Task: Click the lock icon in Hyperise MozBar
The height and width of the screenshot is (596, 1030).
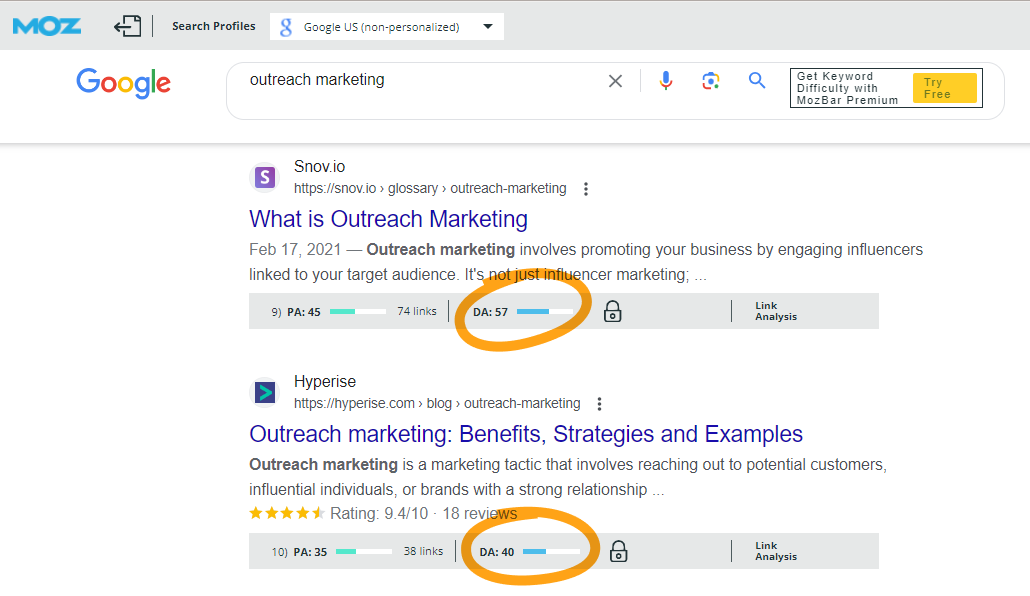Action: pos(619,551)
